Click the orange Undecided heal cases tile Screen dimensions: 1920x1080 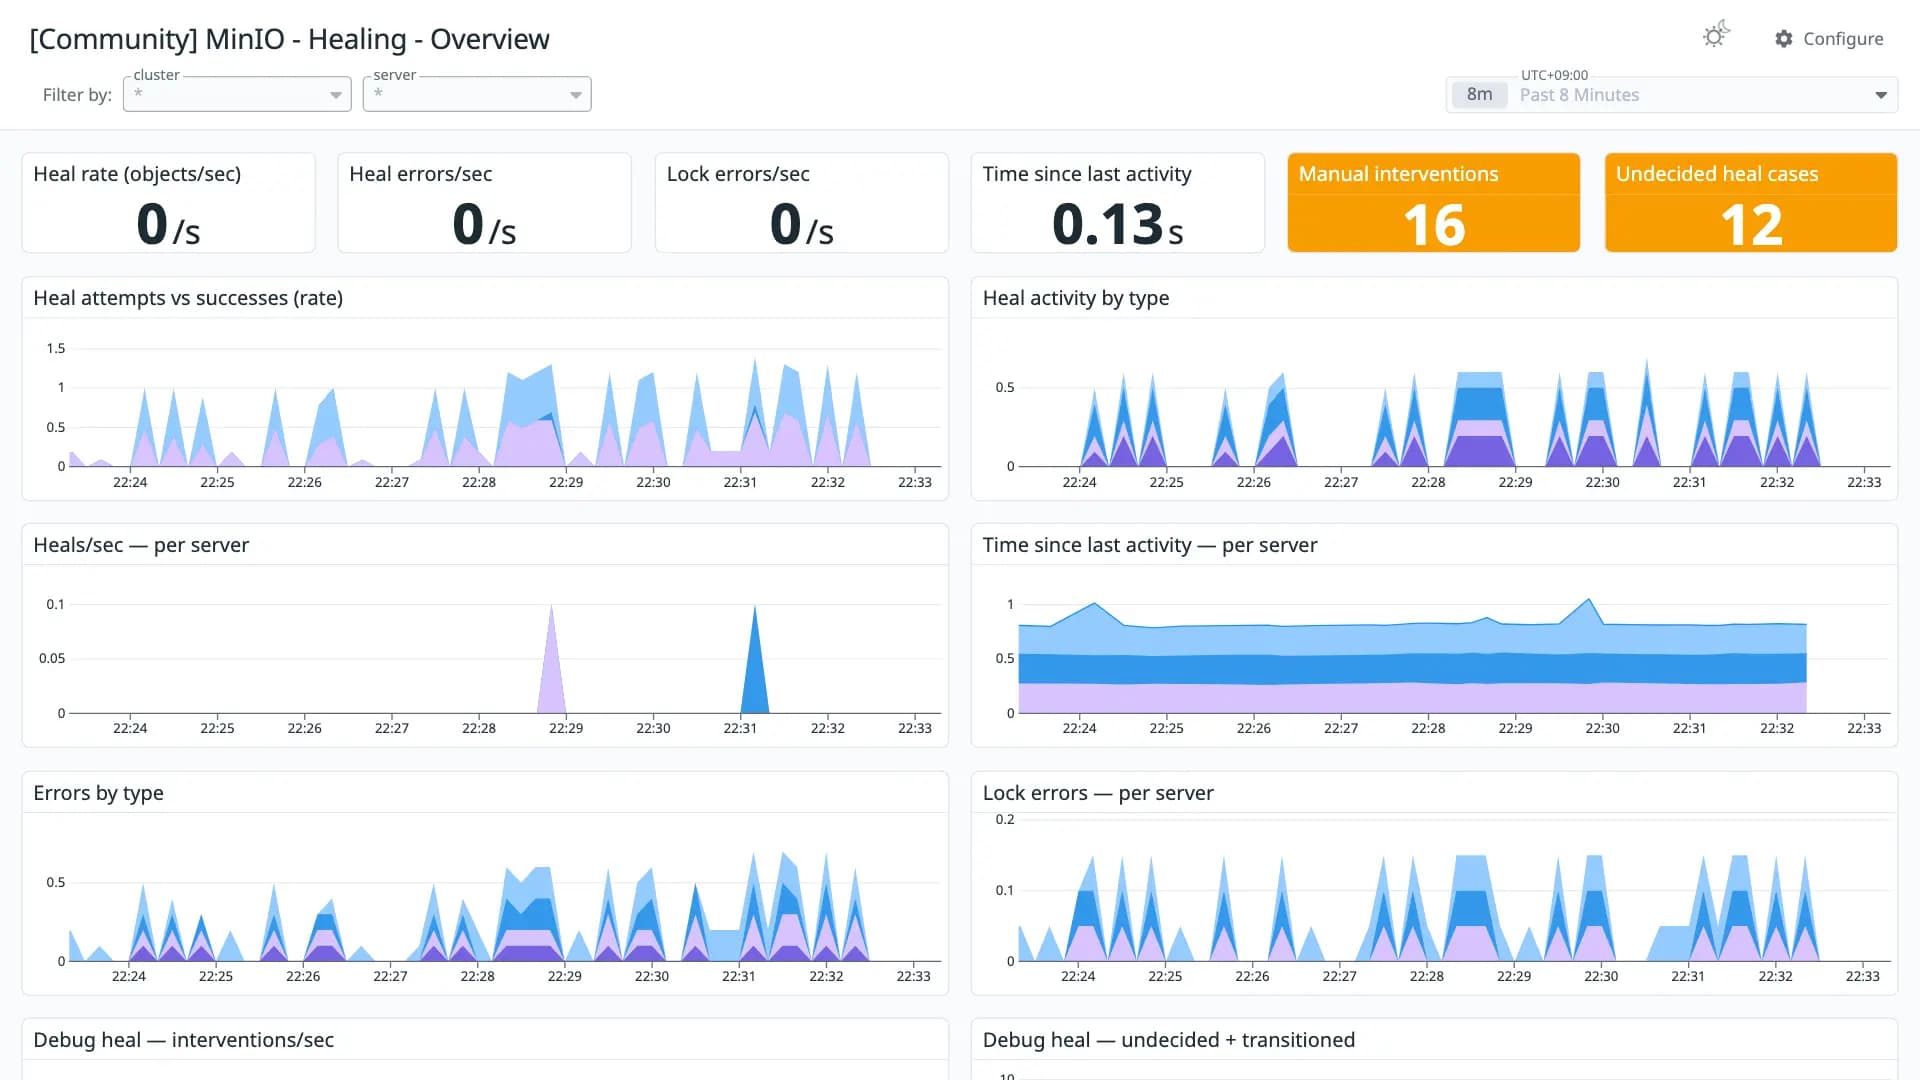[1750, 202]
